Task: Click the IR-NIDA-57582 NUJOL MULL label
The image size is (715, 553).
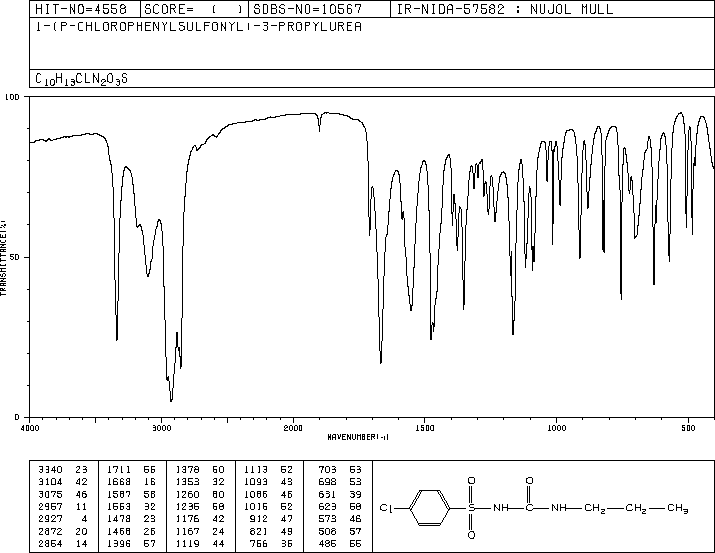Action: pyautogui.click(x=505, y=9)
